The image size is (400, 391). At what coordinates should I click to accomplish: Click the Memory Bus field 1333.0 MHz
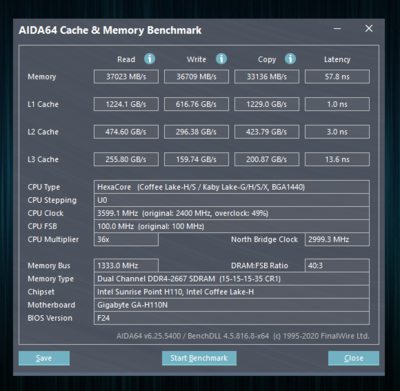click(x=126, y=266)
